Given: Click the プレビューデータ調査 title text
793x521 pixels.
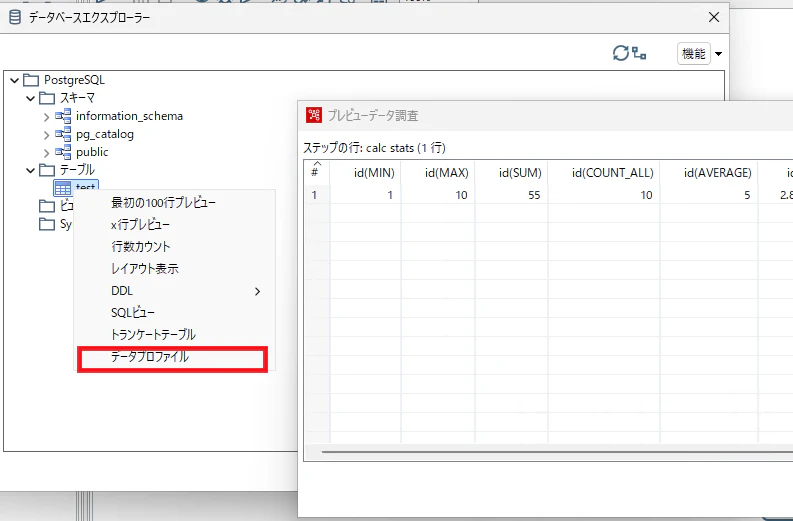Looking at the screenshot, I should point(373,115).
